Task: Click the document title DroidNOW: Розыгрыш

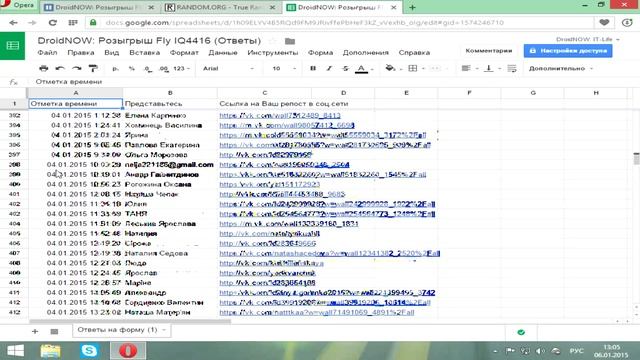Action: coord(149,40)
